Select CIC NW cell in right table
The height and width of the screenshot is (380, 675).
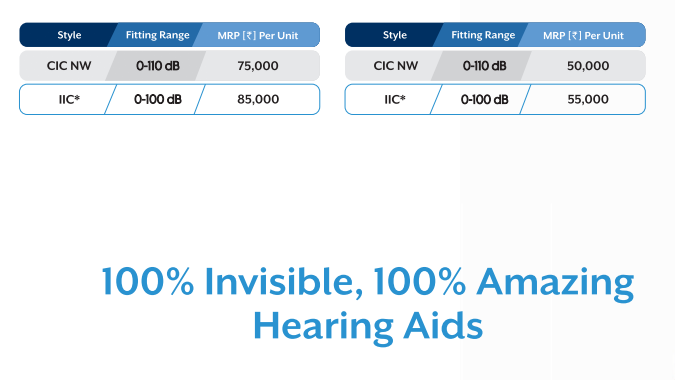pyautogui.click(x=395, y=66)
